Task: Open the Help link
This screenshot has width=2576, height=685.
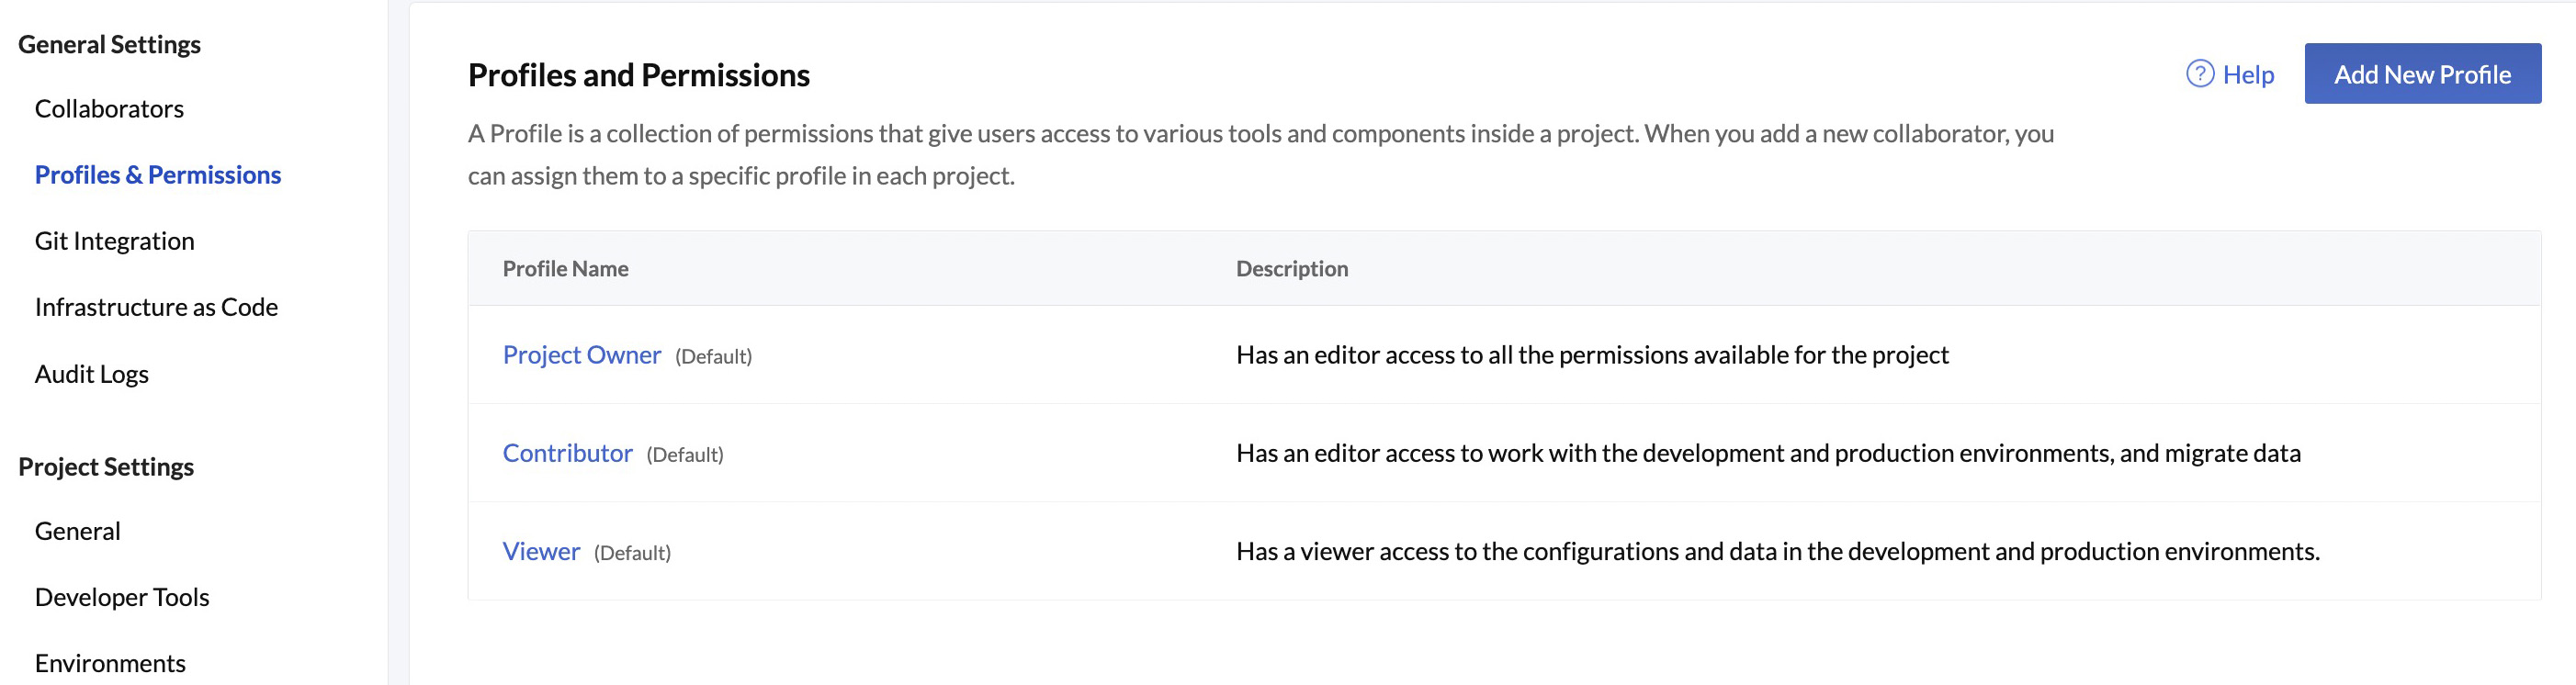Action: (x=2247, y=75)
